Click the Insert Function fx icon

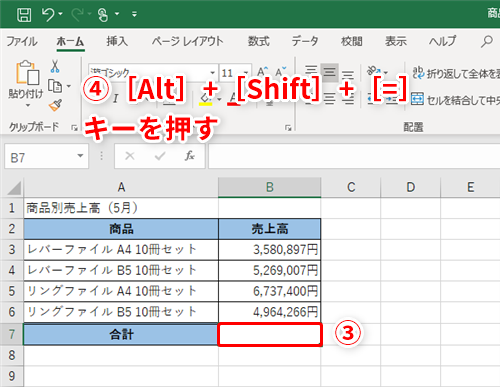tap(190, 155)
